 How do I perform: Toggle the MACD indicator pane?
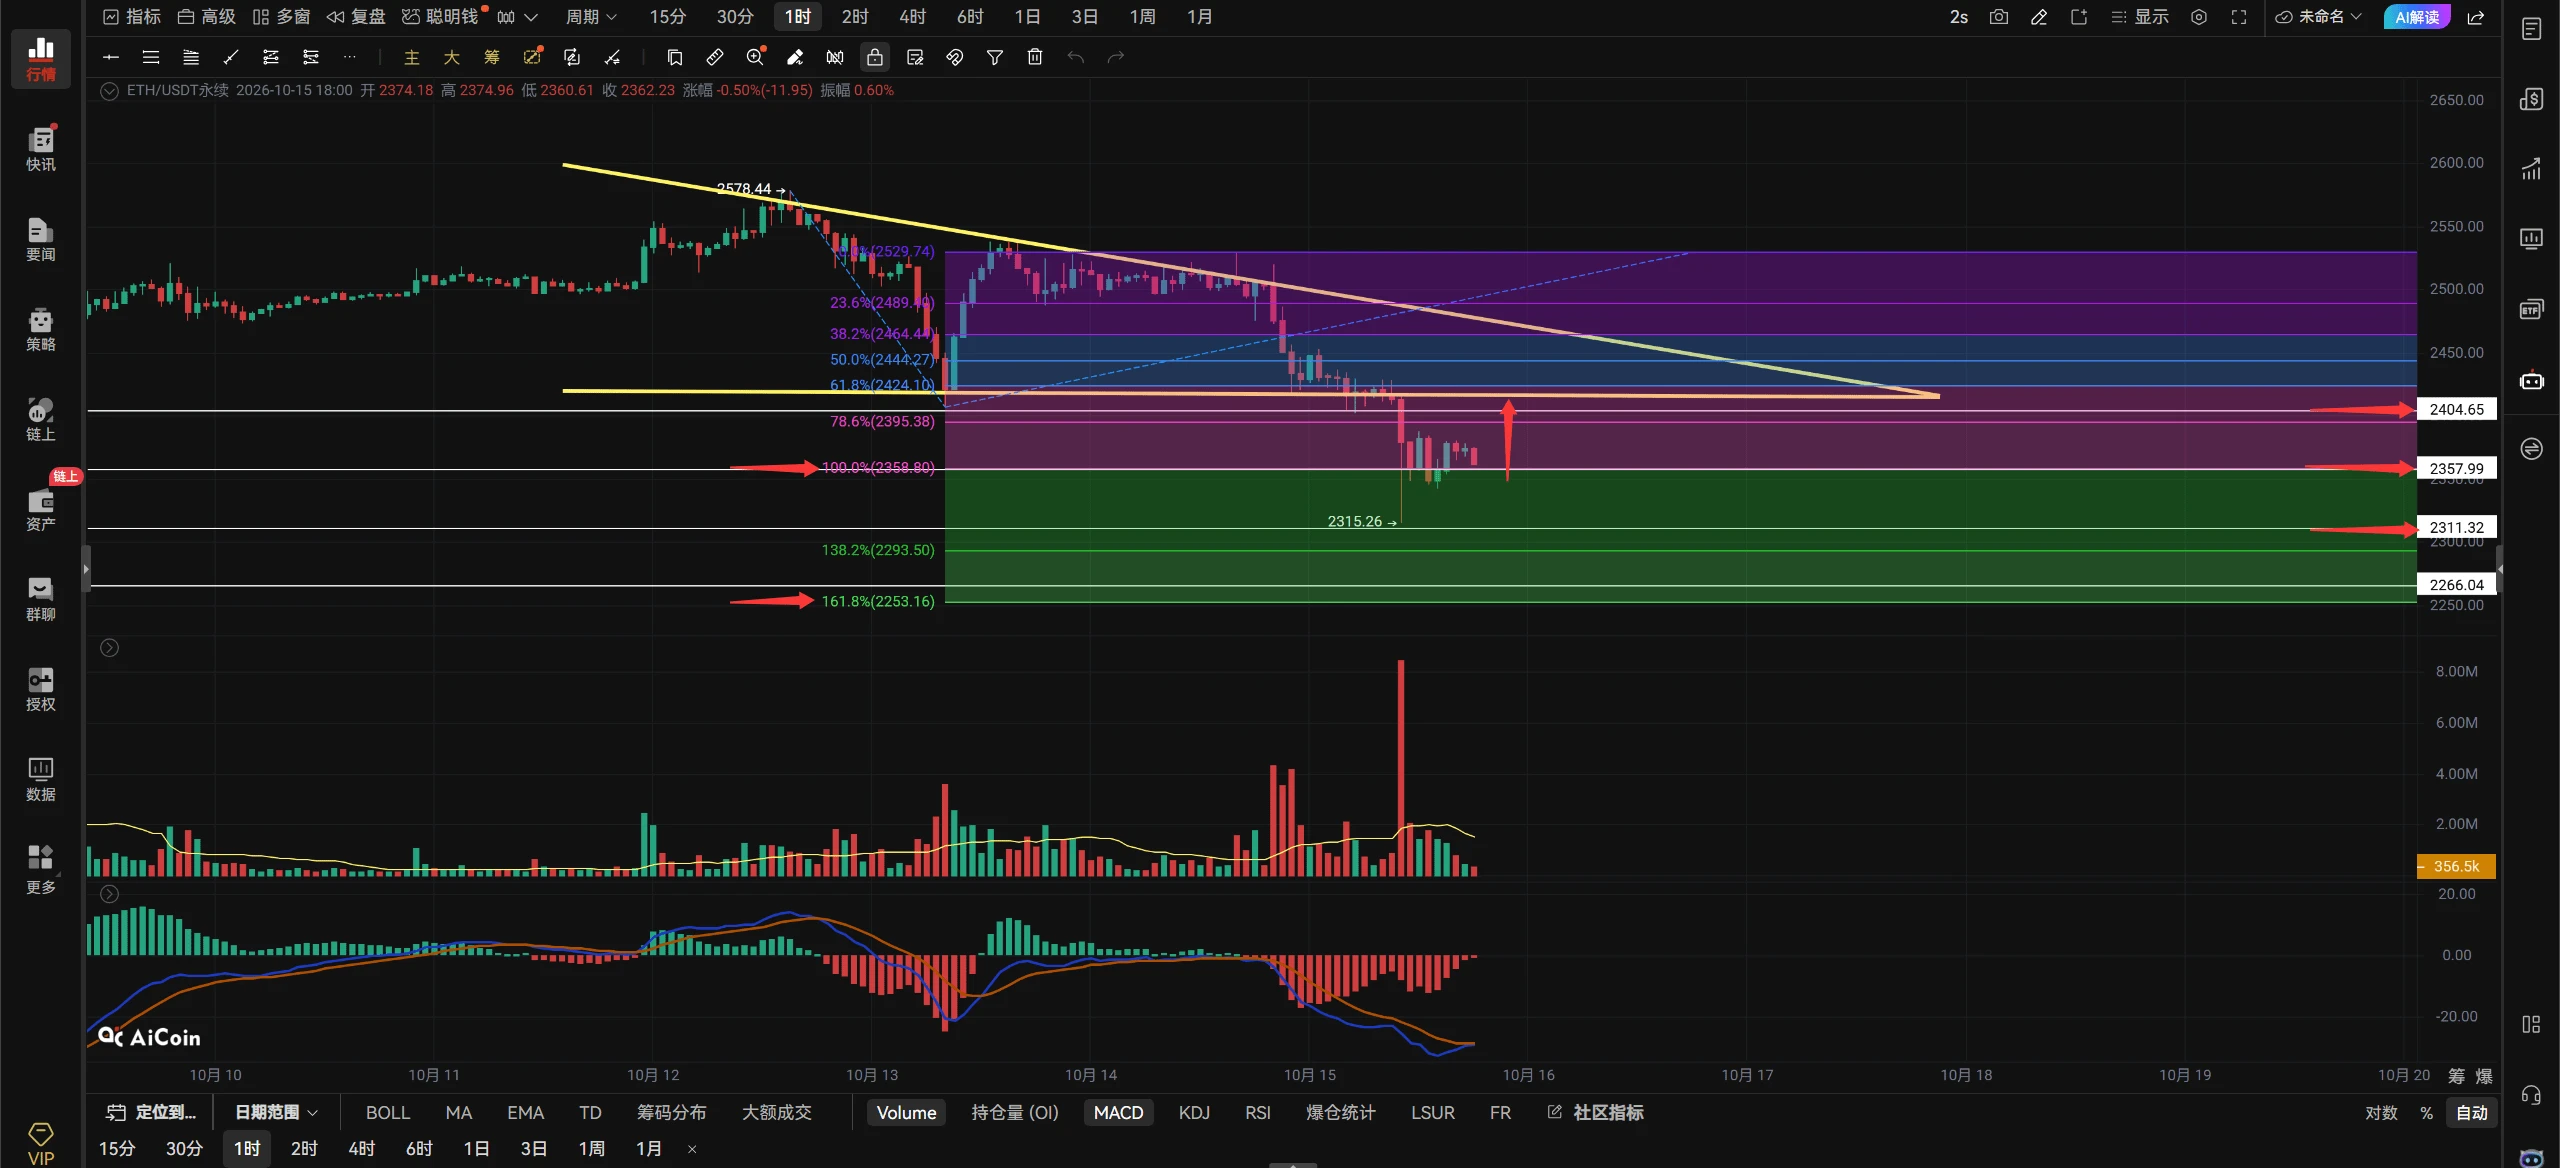click(x=1118, y=1112)
